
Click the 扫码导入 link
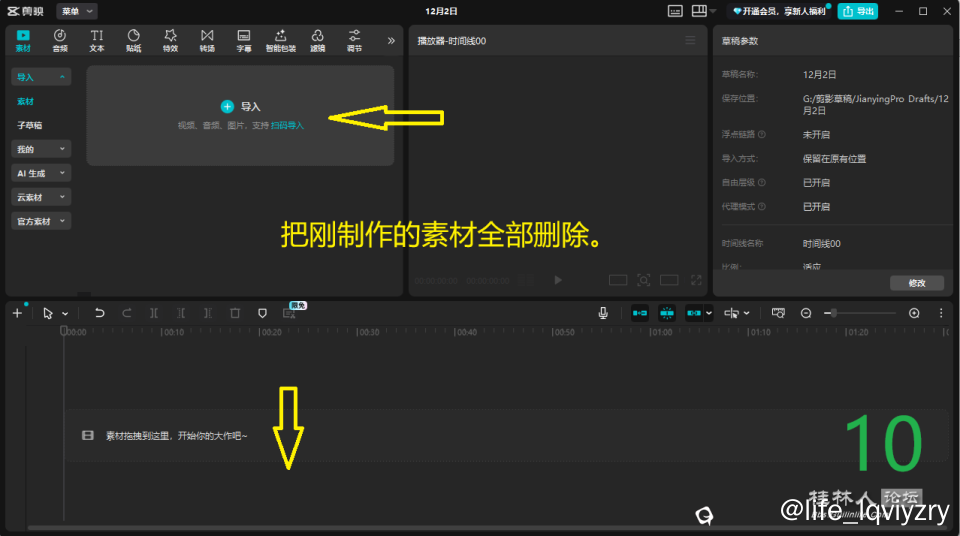tap(287, 125)
